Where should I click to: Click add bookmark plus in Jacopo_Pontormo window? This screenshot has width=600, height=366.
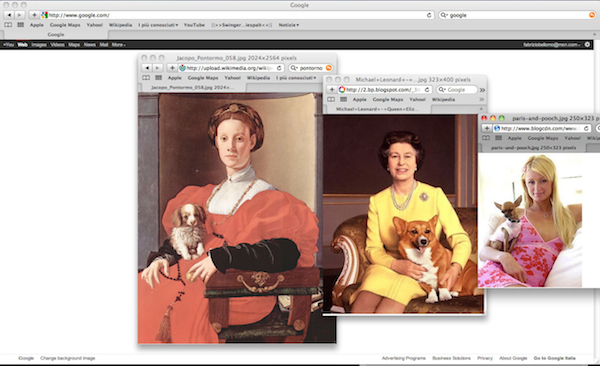tap(172, 68)
